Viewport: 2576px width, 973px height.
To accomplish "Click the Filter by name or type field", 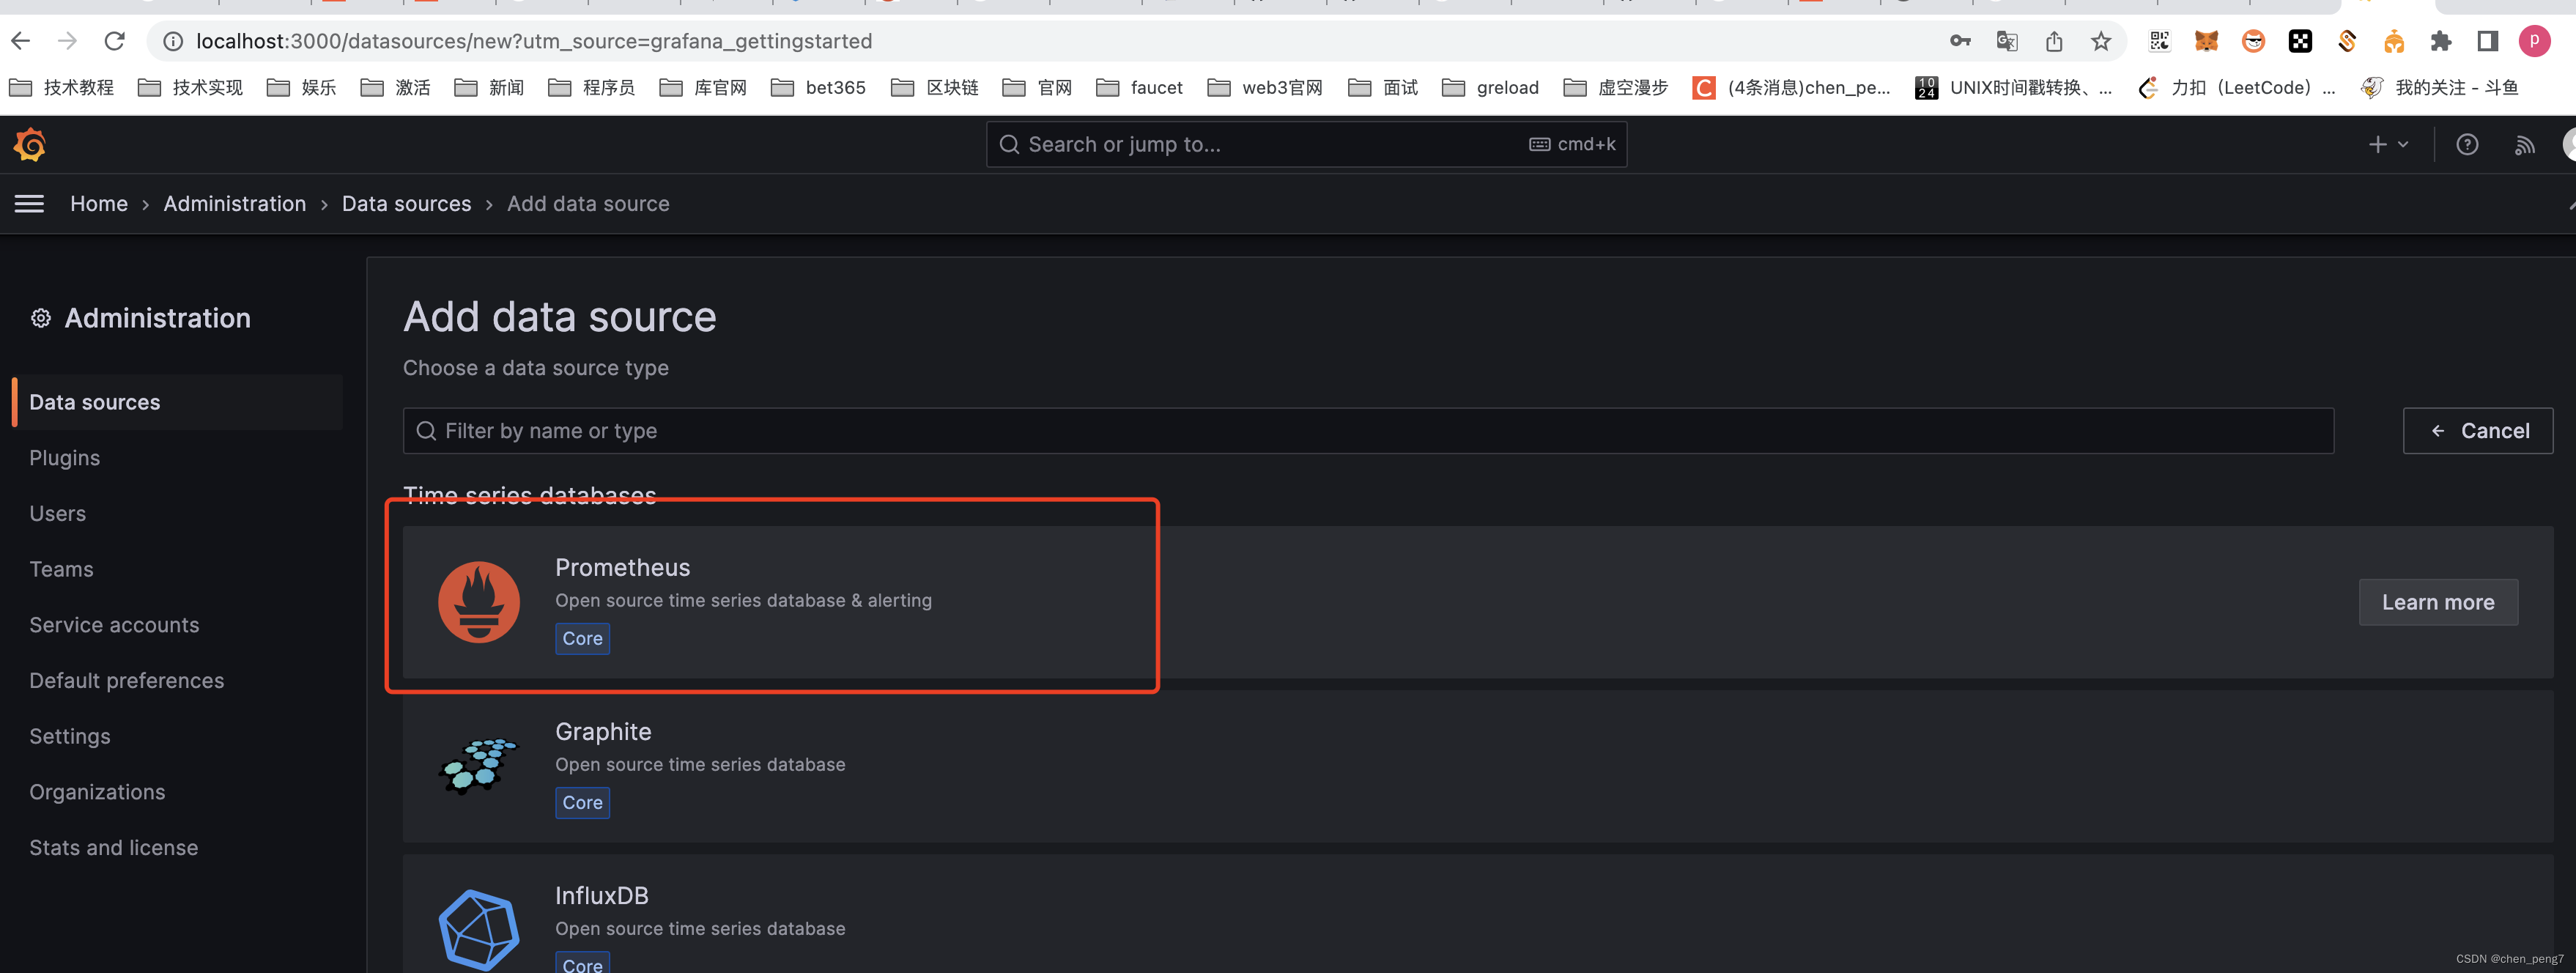I will coord(1368,431).
